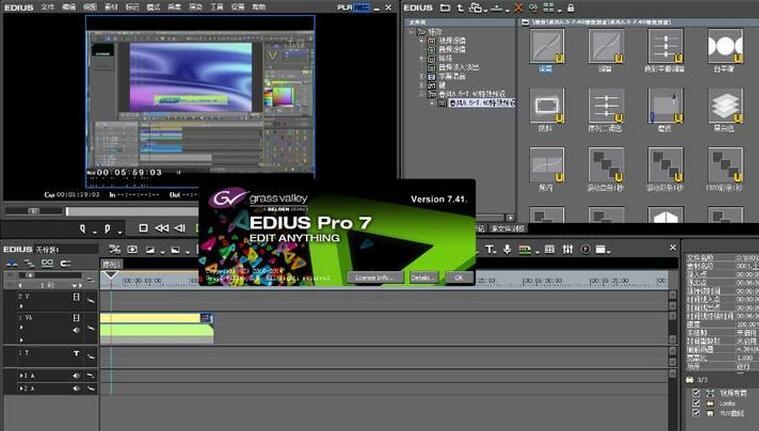Expand the 1 A audio track triangle
The width and height of the screenshot is (759, 431).
[x=21, y=376]
